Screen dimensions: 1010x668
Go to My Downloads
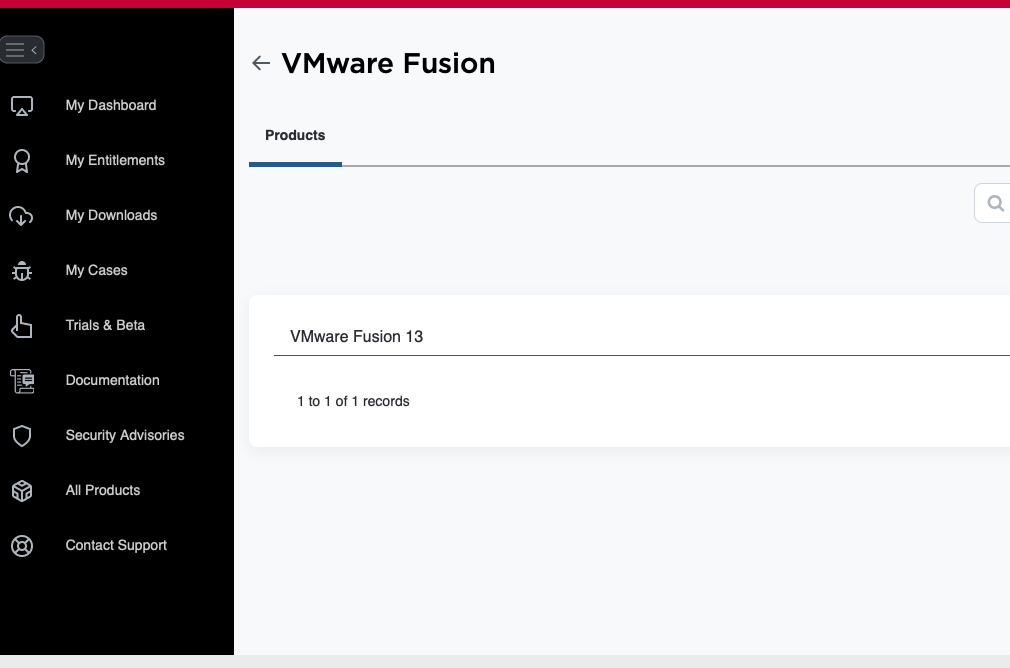tap(111, 215)
